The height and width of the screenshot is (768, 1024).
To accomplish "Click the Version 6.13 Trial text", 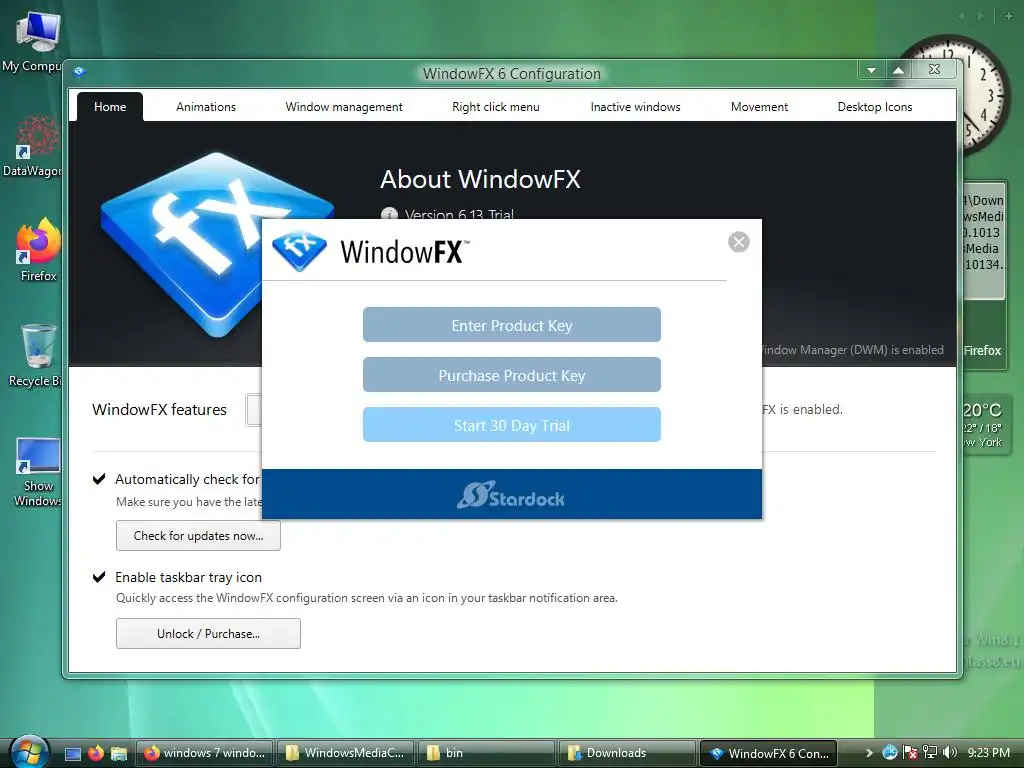I will (459, 214).
